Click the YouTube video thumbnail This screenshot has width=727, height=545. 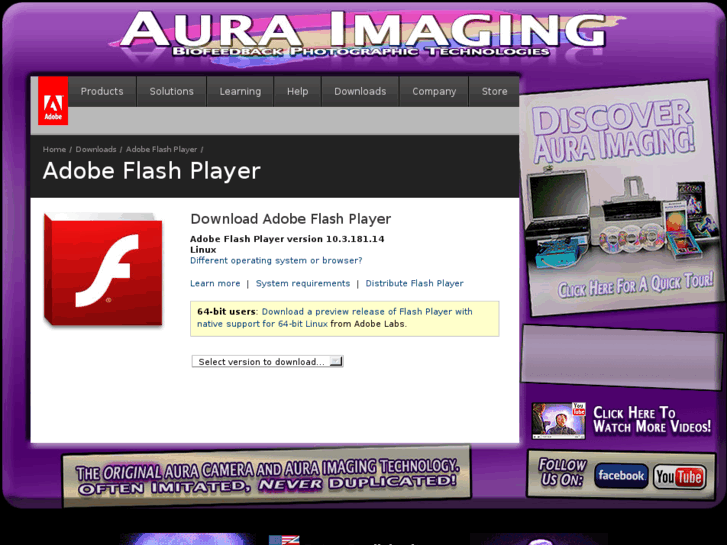tap(559, 421)
